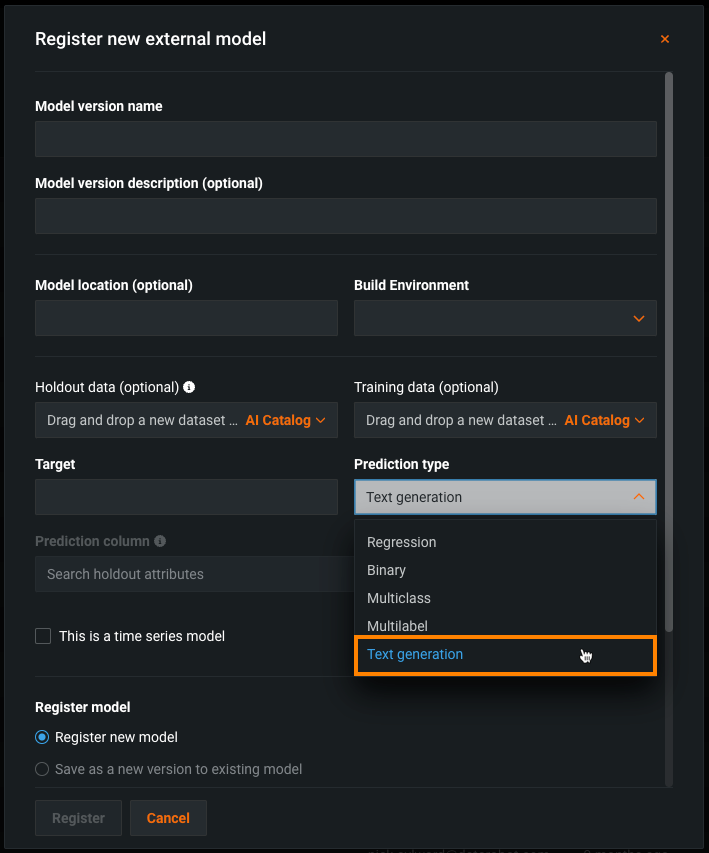The width and height of the screenshot is (709, 853).
Task: Pick the Multilabel option
Action: pos(397,626)
